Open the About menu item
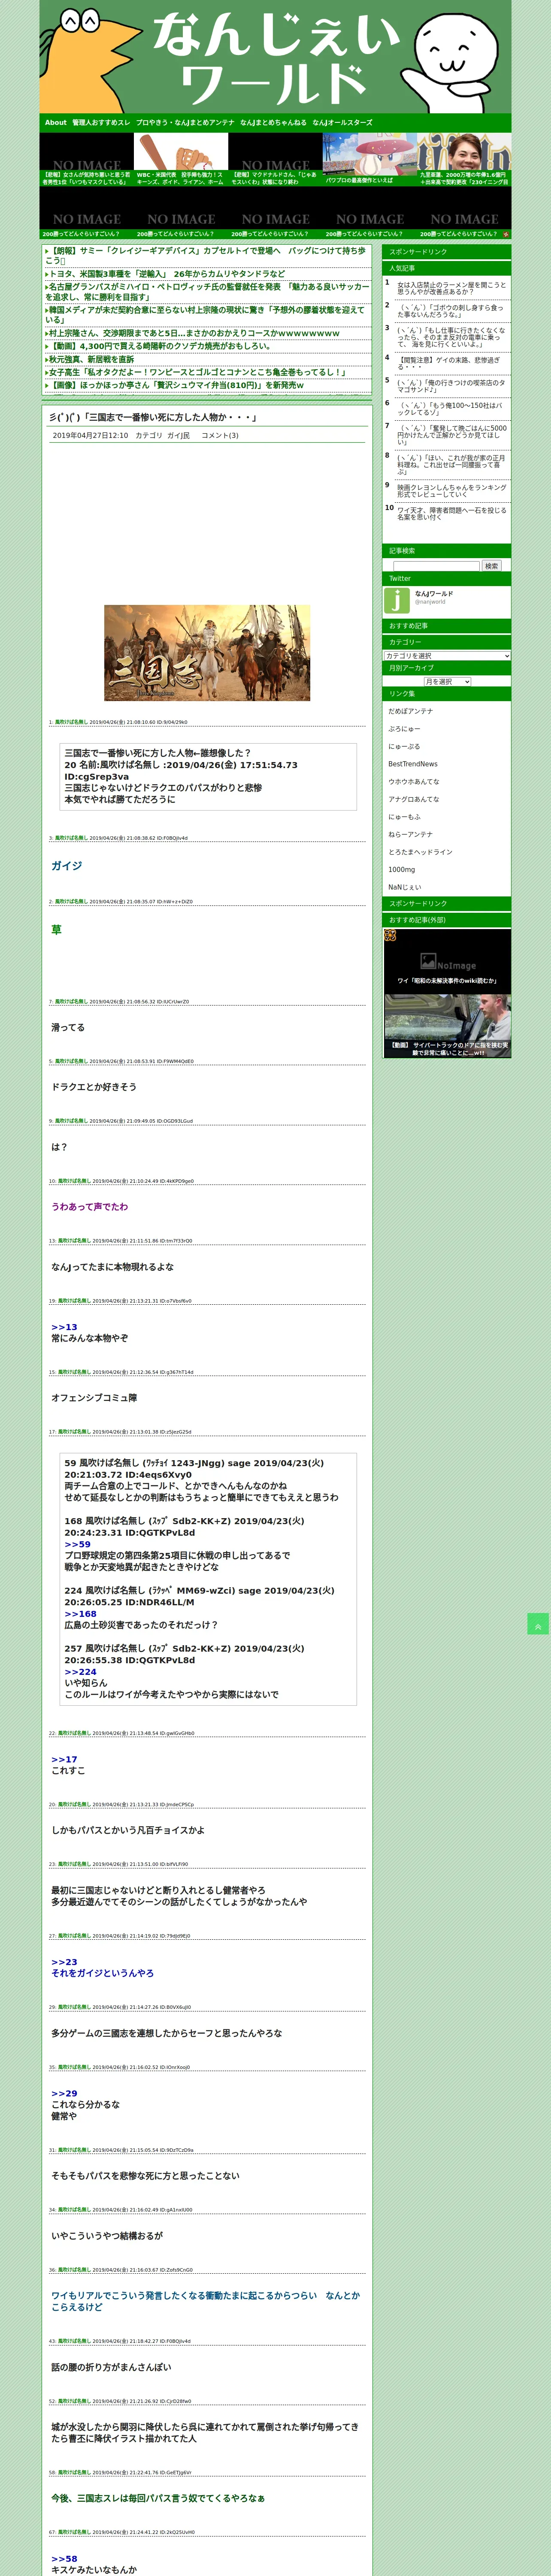551x2576 pixels. tap(55, 123)
